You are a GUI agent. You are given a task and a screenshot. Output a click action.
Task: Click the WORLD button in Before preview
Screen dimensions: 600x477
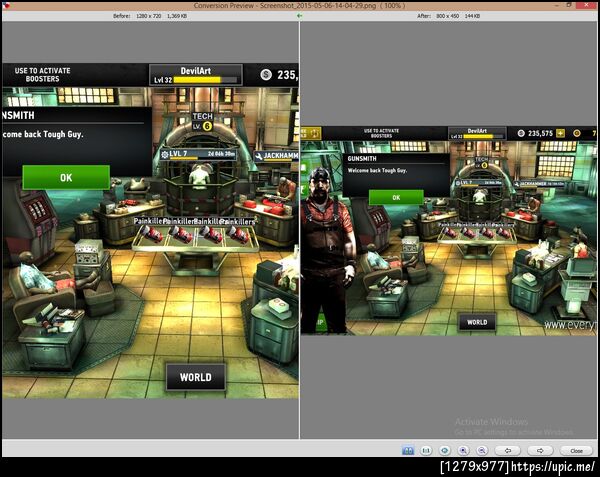click(196, 377)
